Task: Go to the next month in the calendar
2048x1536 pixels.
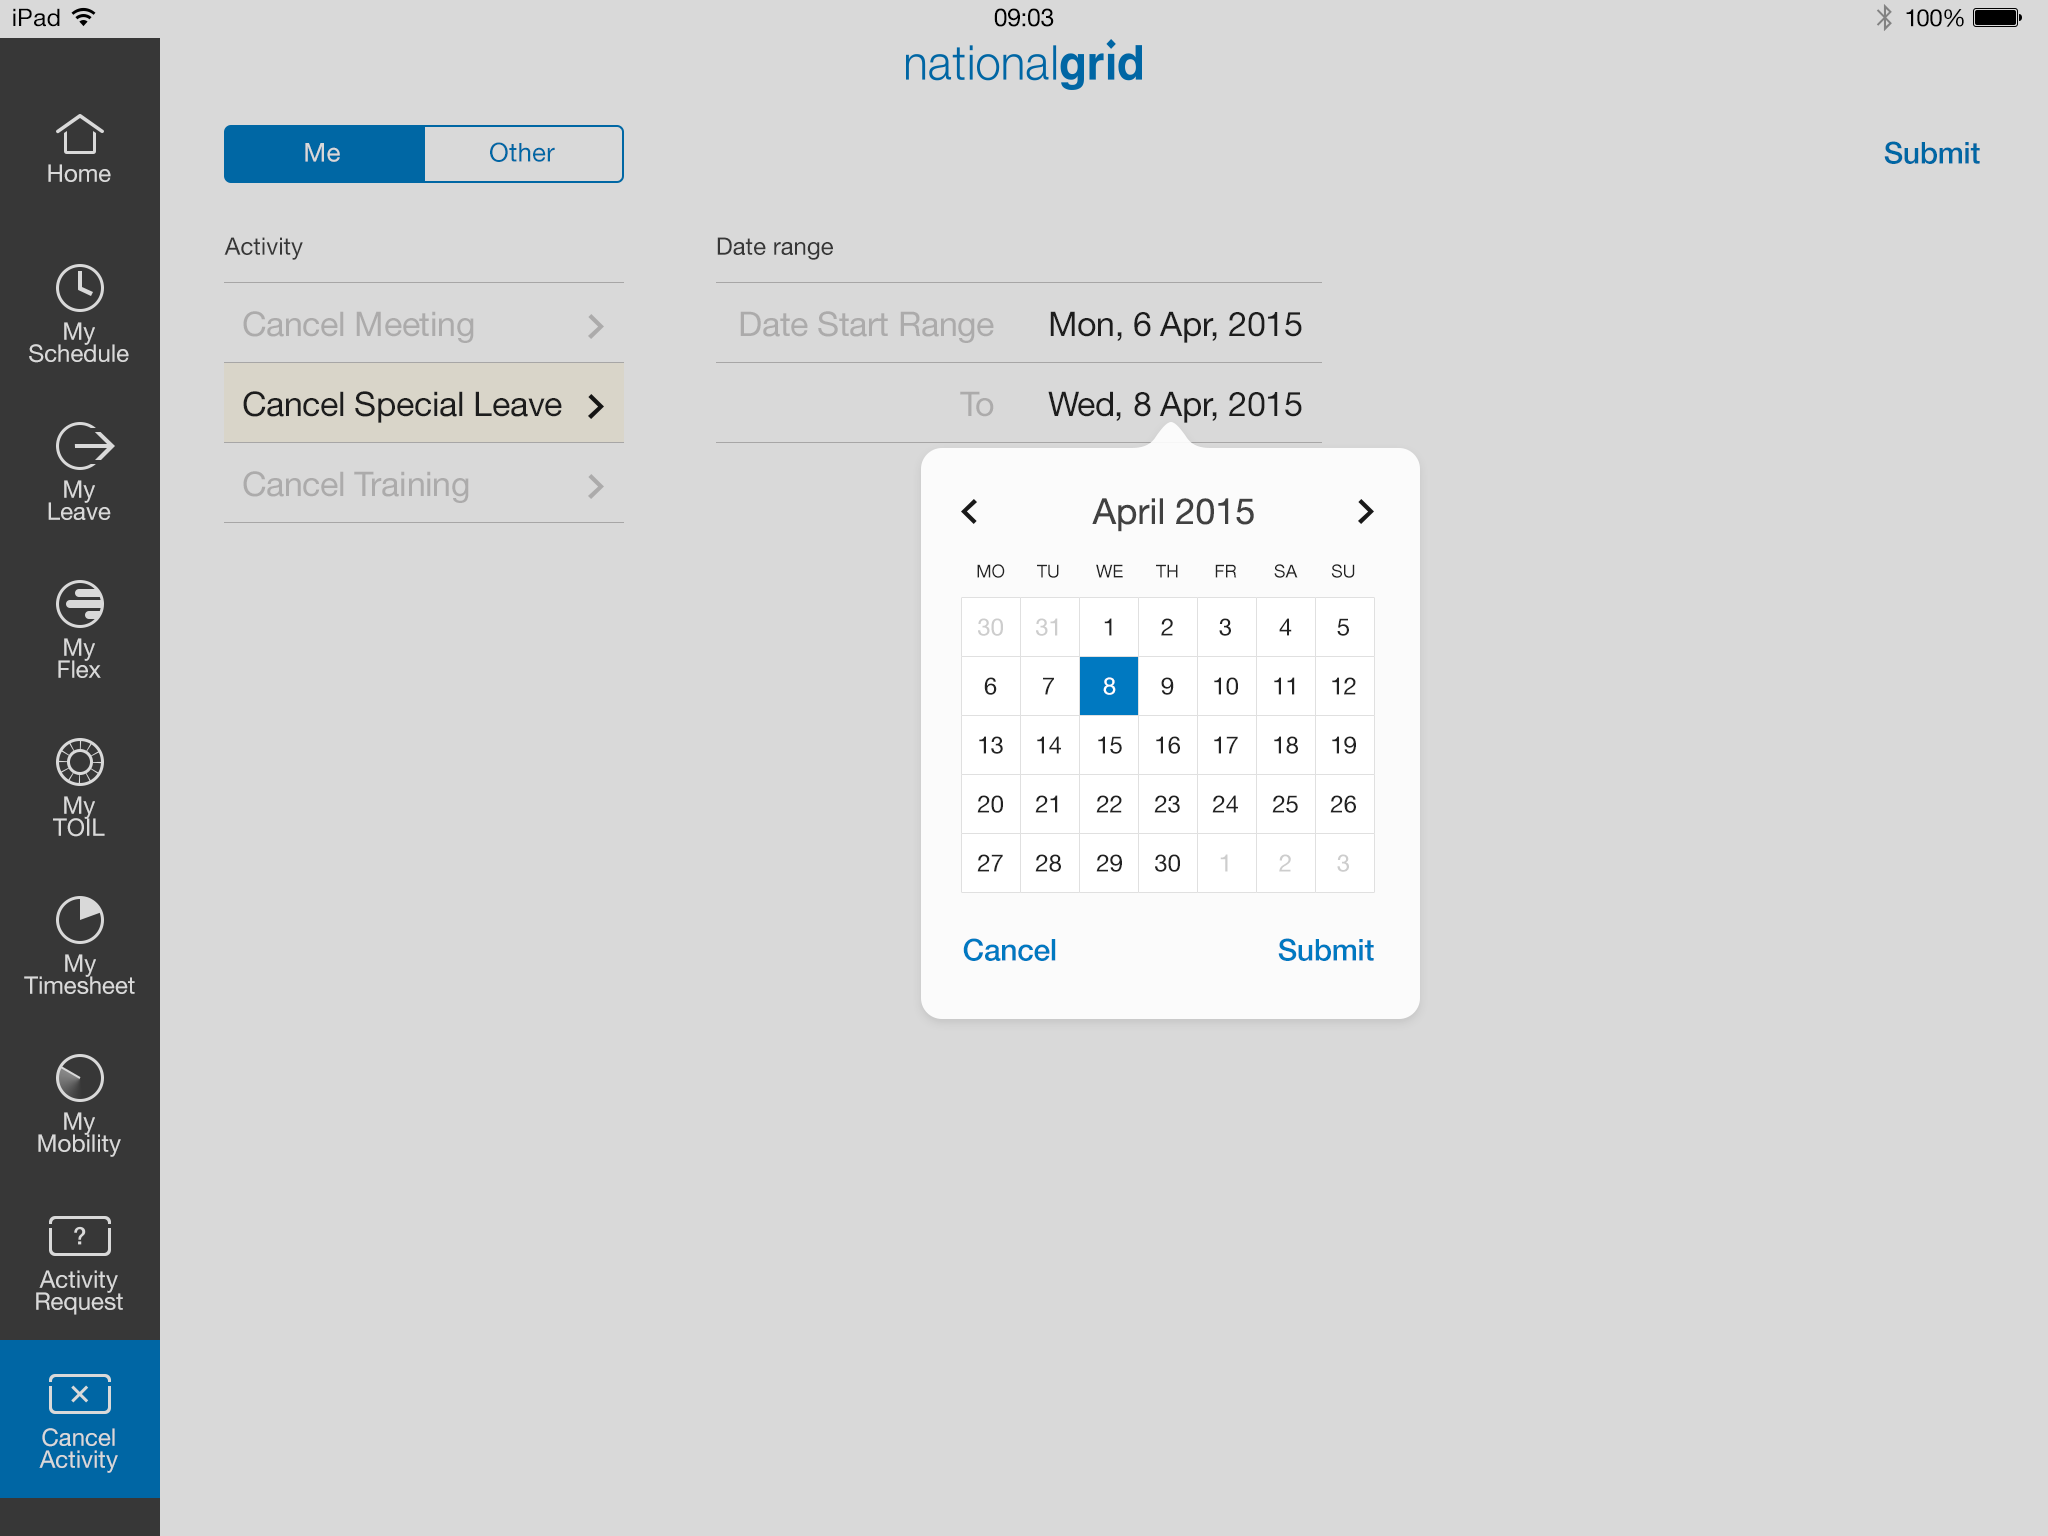Action: [1365, 512]
